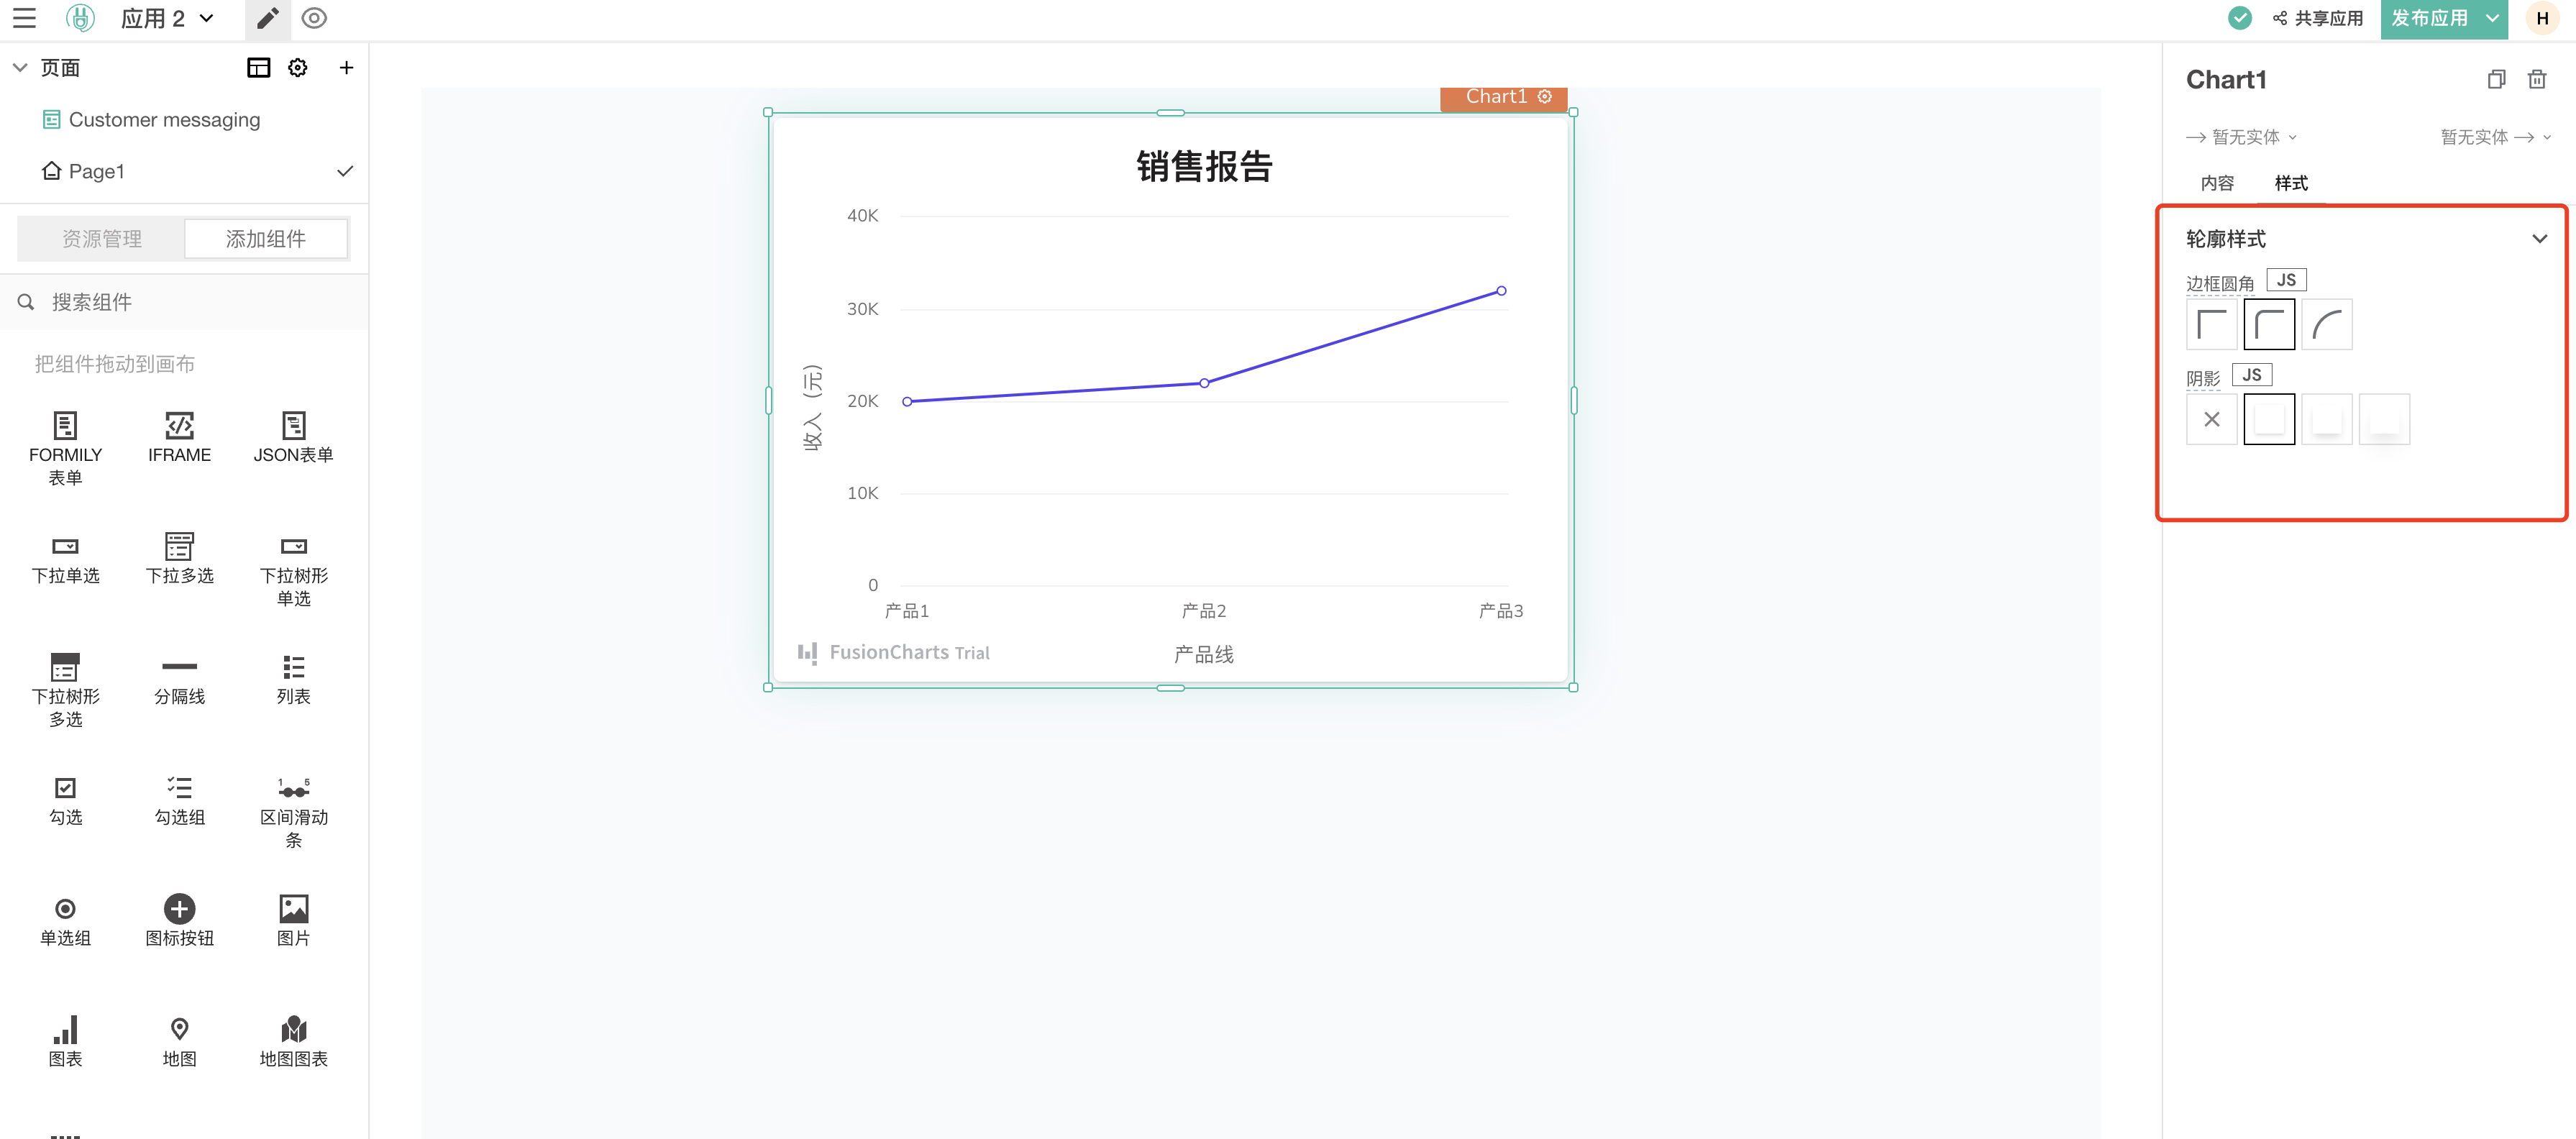Select the medium rounded border radius option
This screenshot has height=1139, width=2576.
(2269, 324)
